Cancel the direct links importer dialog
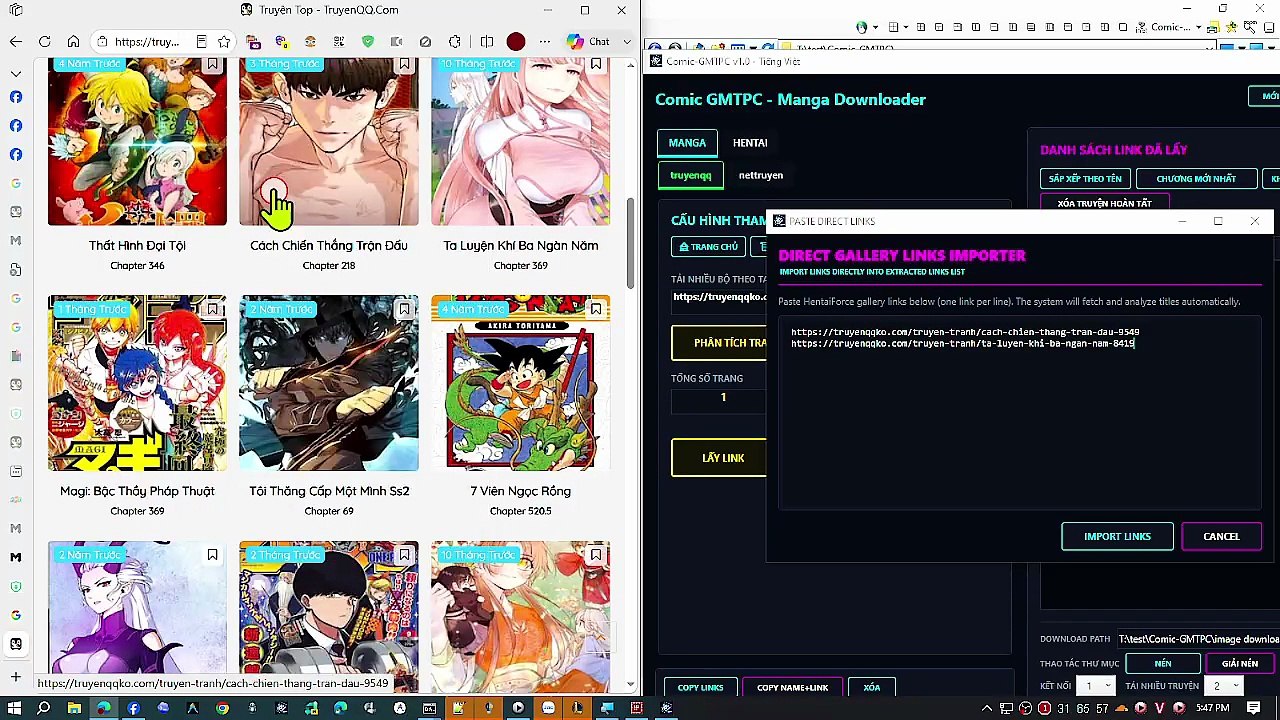1280x720 pixels. [x=1221, y=537]
